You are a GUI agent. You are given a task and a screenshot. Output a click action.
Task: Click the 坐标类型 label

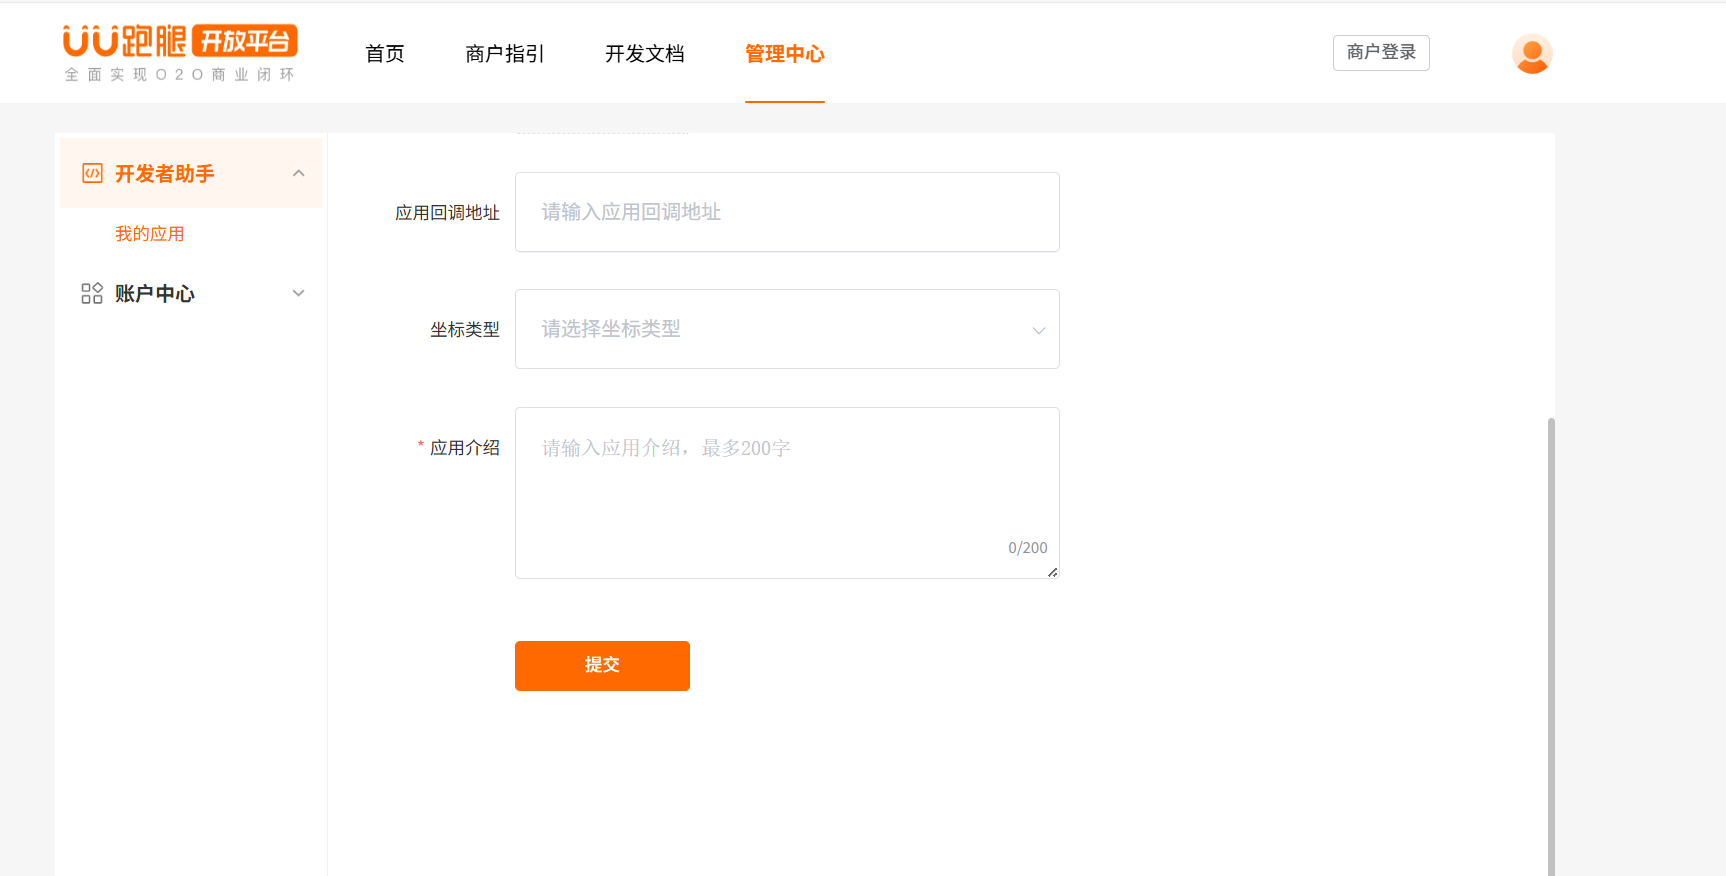click(x=465, y=330)
